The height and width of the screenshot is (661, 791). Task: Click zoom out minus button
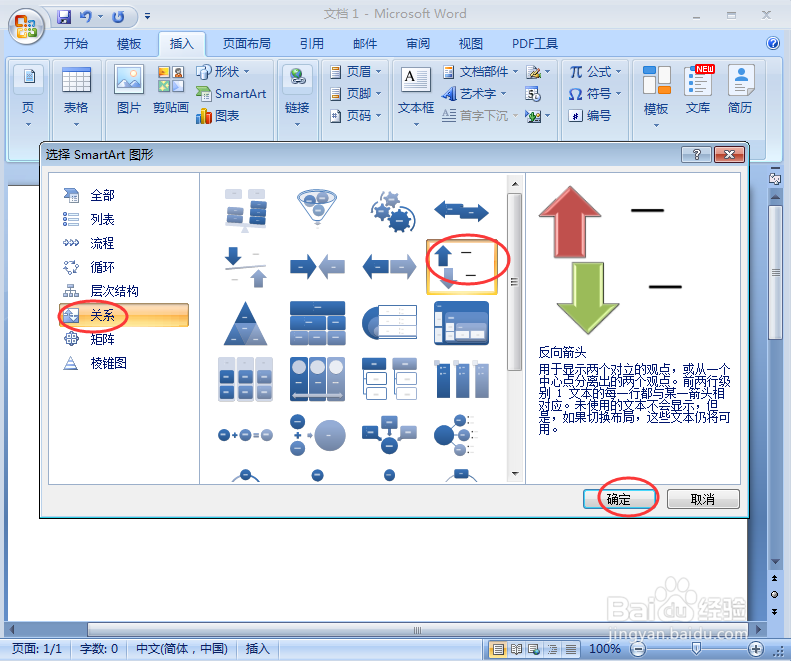coord(638,649)
